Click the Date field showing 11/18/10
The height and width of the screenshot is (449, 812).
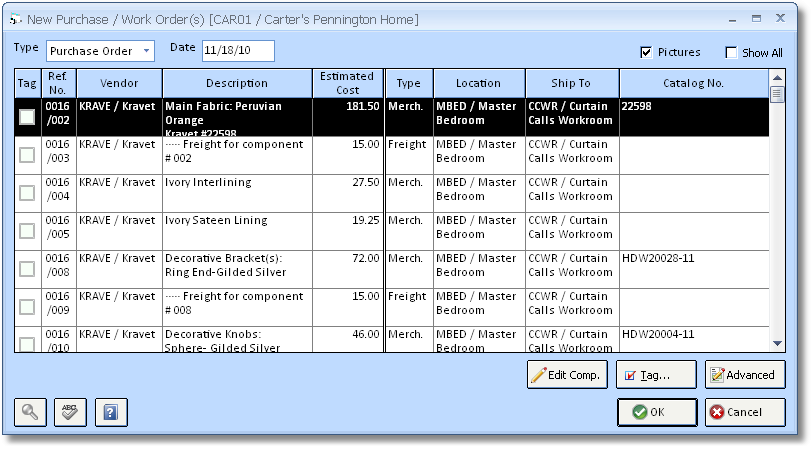point(238,51)
